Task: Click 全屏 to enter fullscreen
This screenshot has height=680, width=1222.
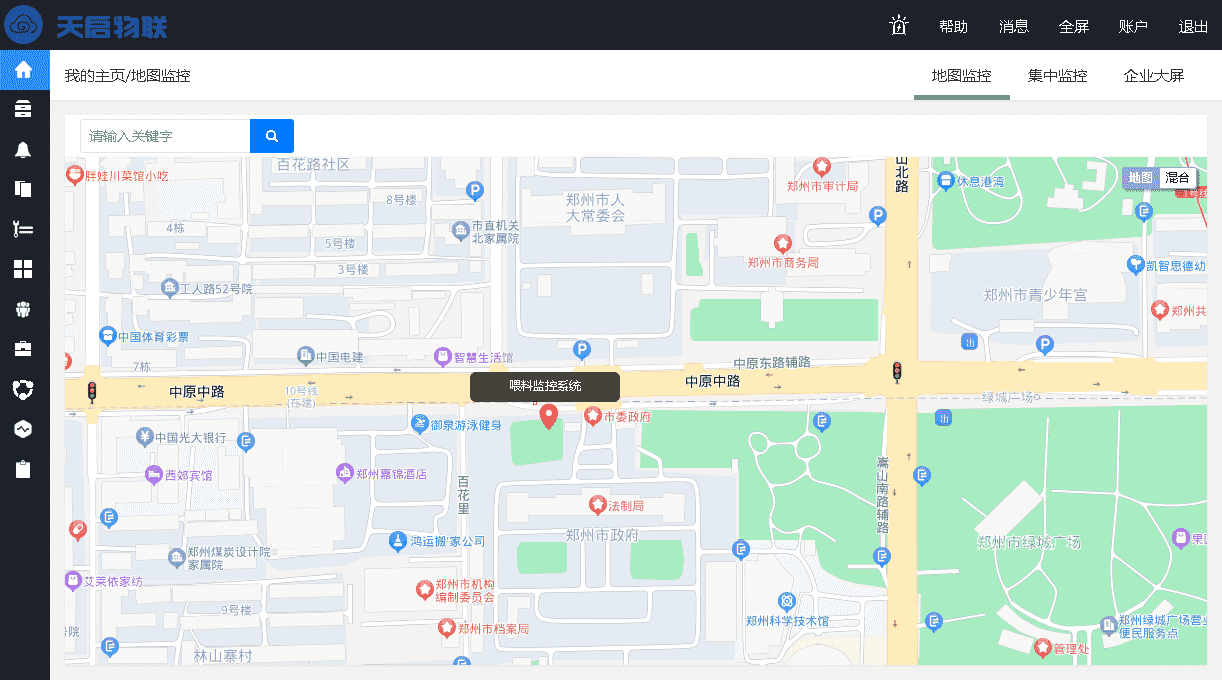Action: (x=1073, y=27)
